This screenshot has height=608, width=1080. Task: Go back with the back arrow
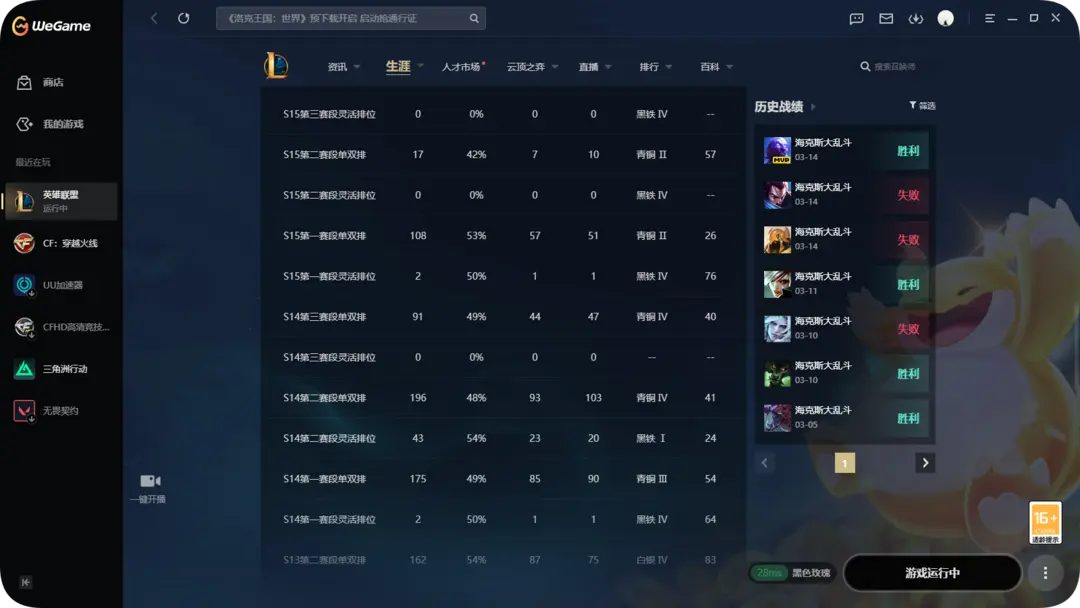coord(154,19)
